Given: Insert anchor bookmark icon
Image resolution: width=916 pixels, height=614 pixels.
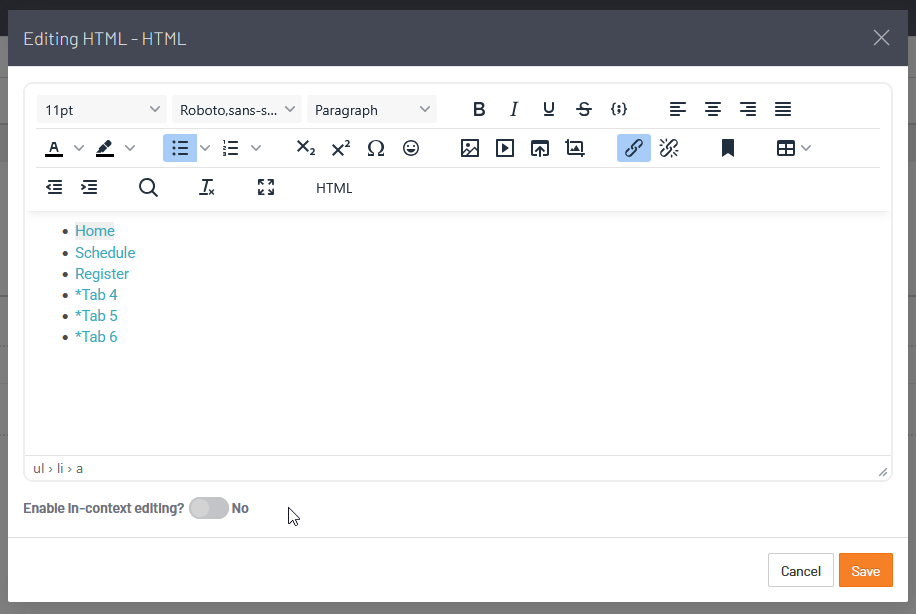Looking at the screenshot, I should 727,148.
